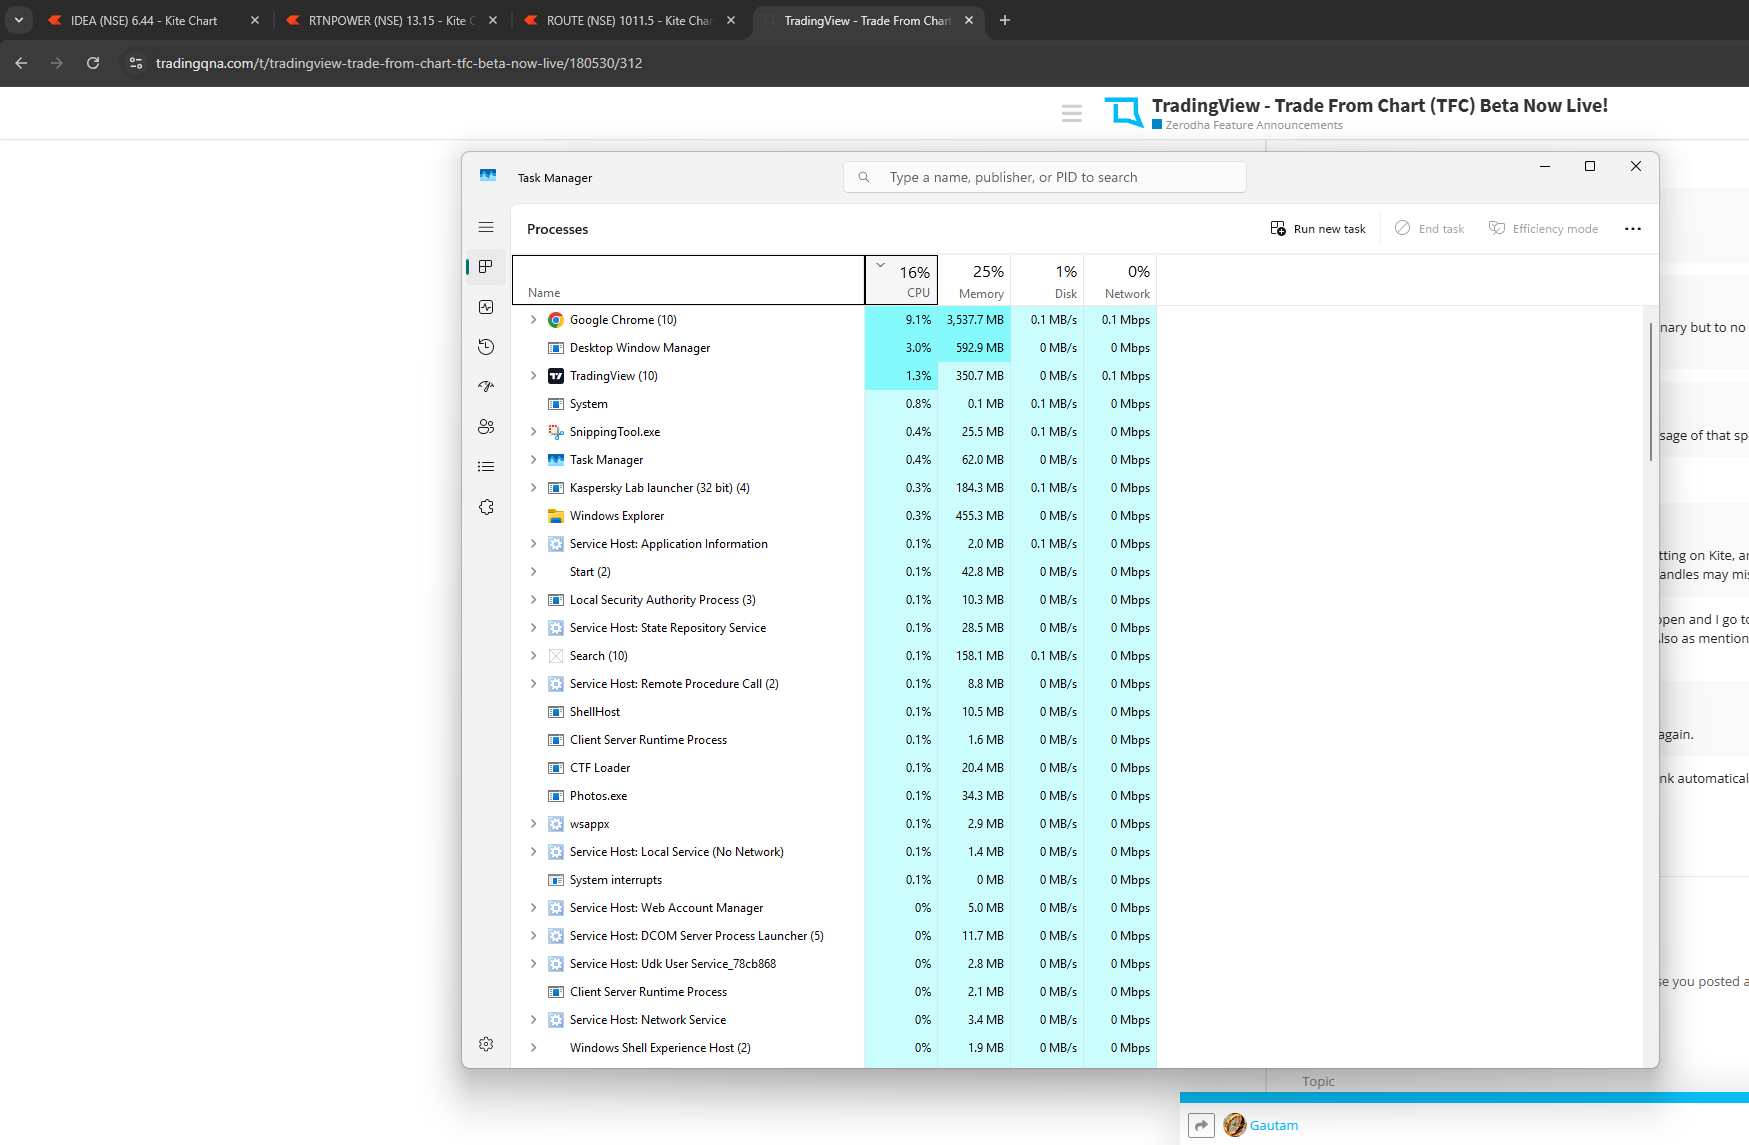
Task: Open Performance page from sidebar icon
Action: [x=486, y=307]
